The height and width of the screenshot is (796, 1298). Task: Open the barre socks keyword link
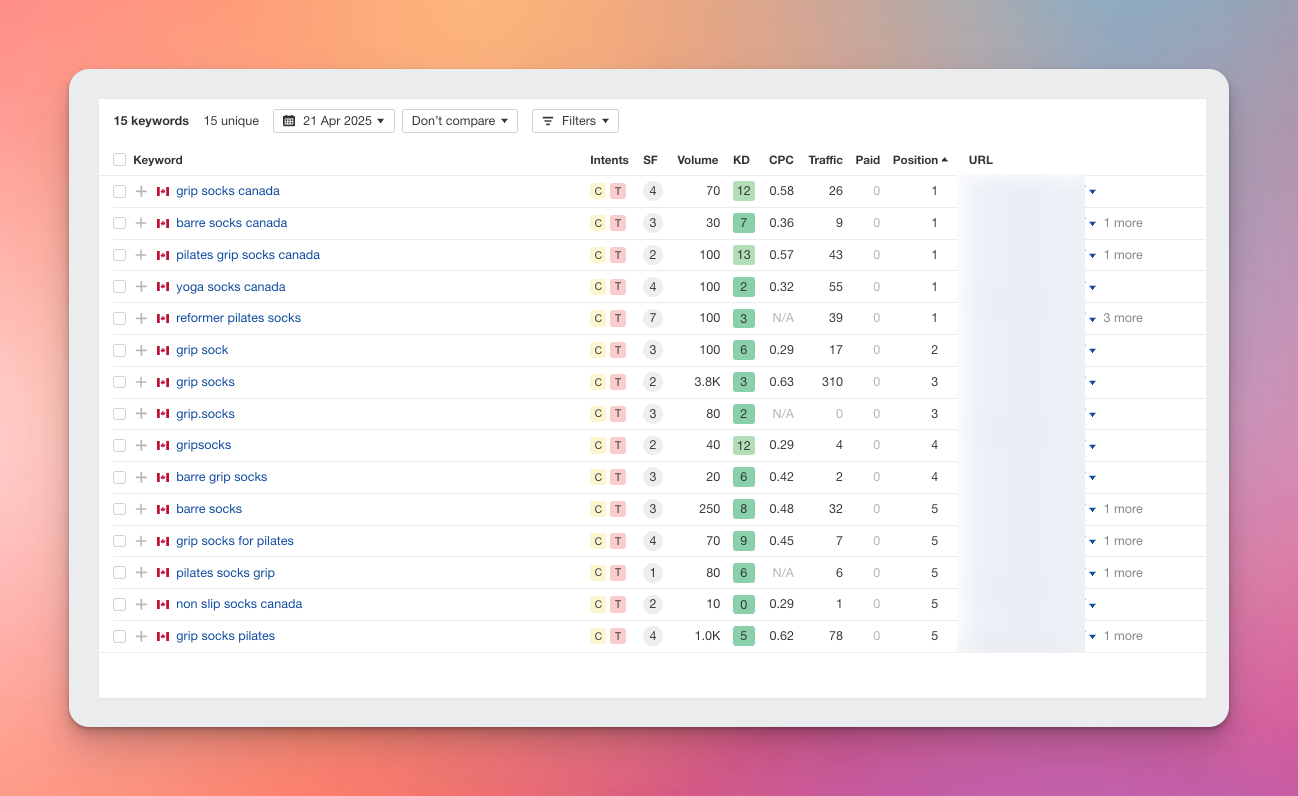209,509
